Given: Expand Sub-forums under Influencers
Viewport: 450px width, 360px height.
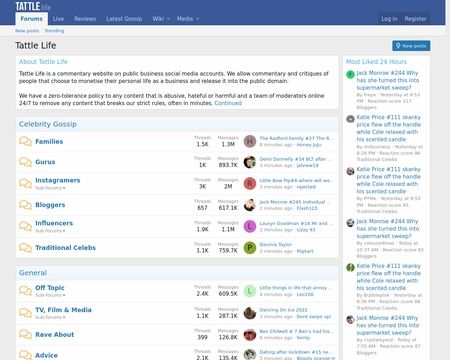Looking at the screenshot, I should pyautogui.click(x=50, y=231).
